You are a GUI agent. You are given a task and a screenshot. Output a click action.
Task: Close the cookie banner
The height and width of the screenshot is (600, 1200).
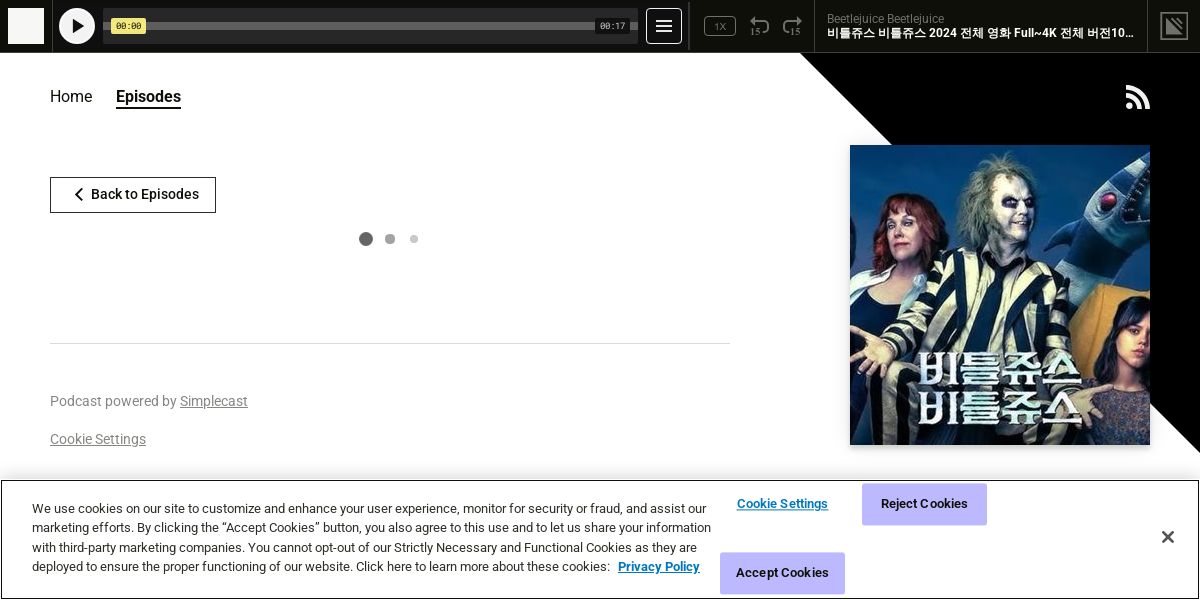[x=1167, y=537]
